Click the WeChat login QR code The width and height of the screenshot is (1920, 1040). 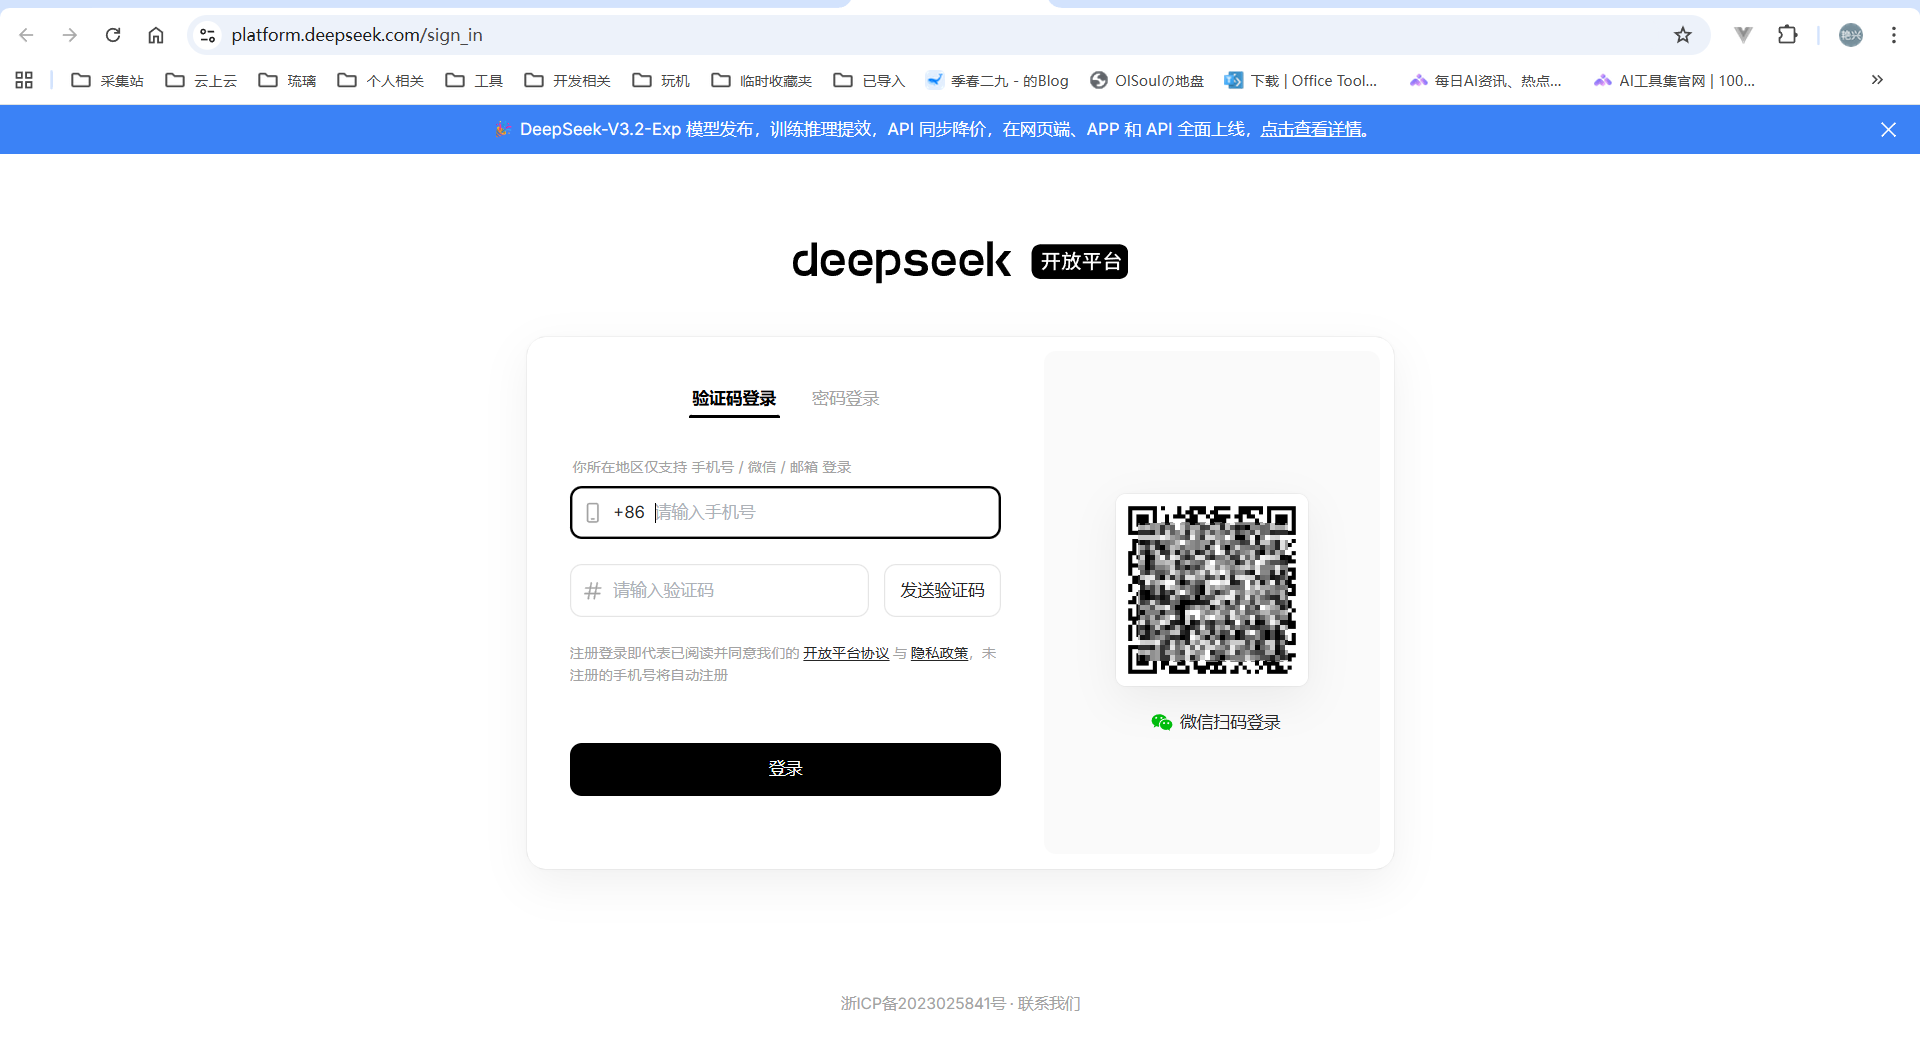click(x=1211, y=590)
